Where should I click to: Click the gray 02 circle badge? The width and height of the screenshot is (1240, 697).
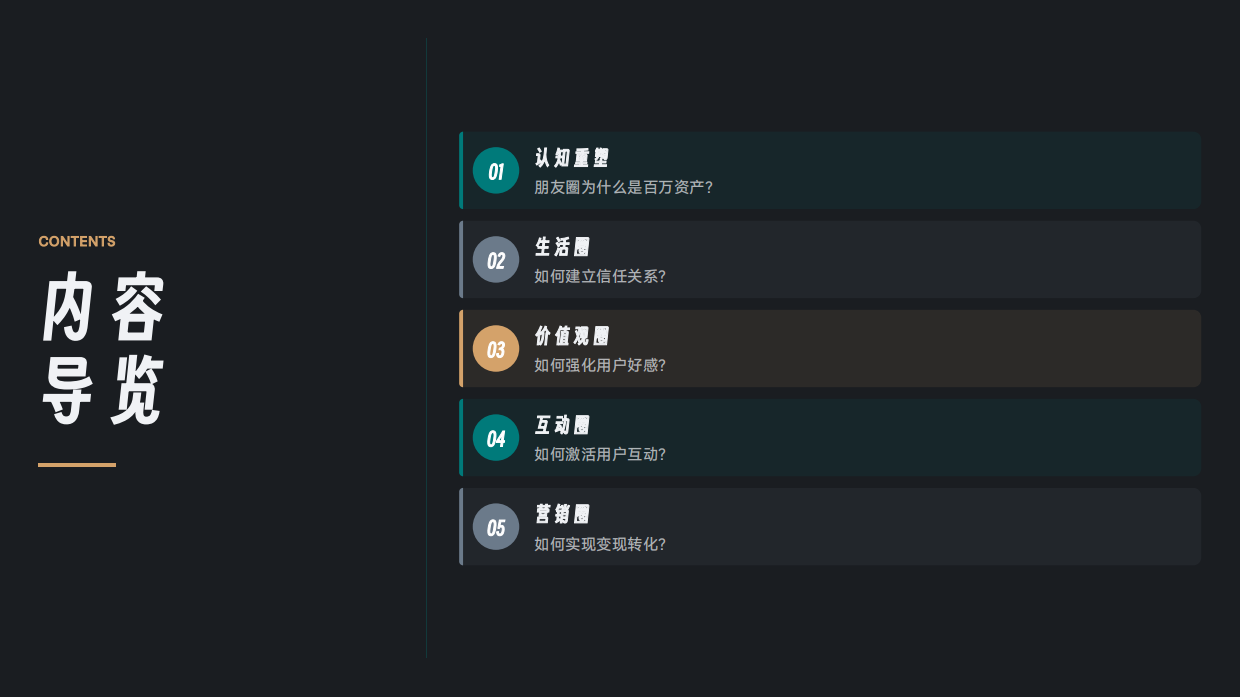tap(496, 260)
